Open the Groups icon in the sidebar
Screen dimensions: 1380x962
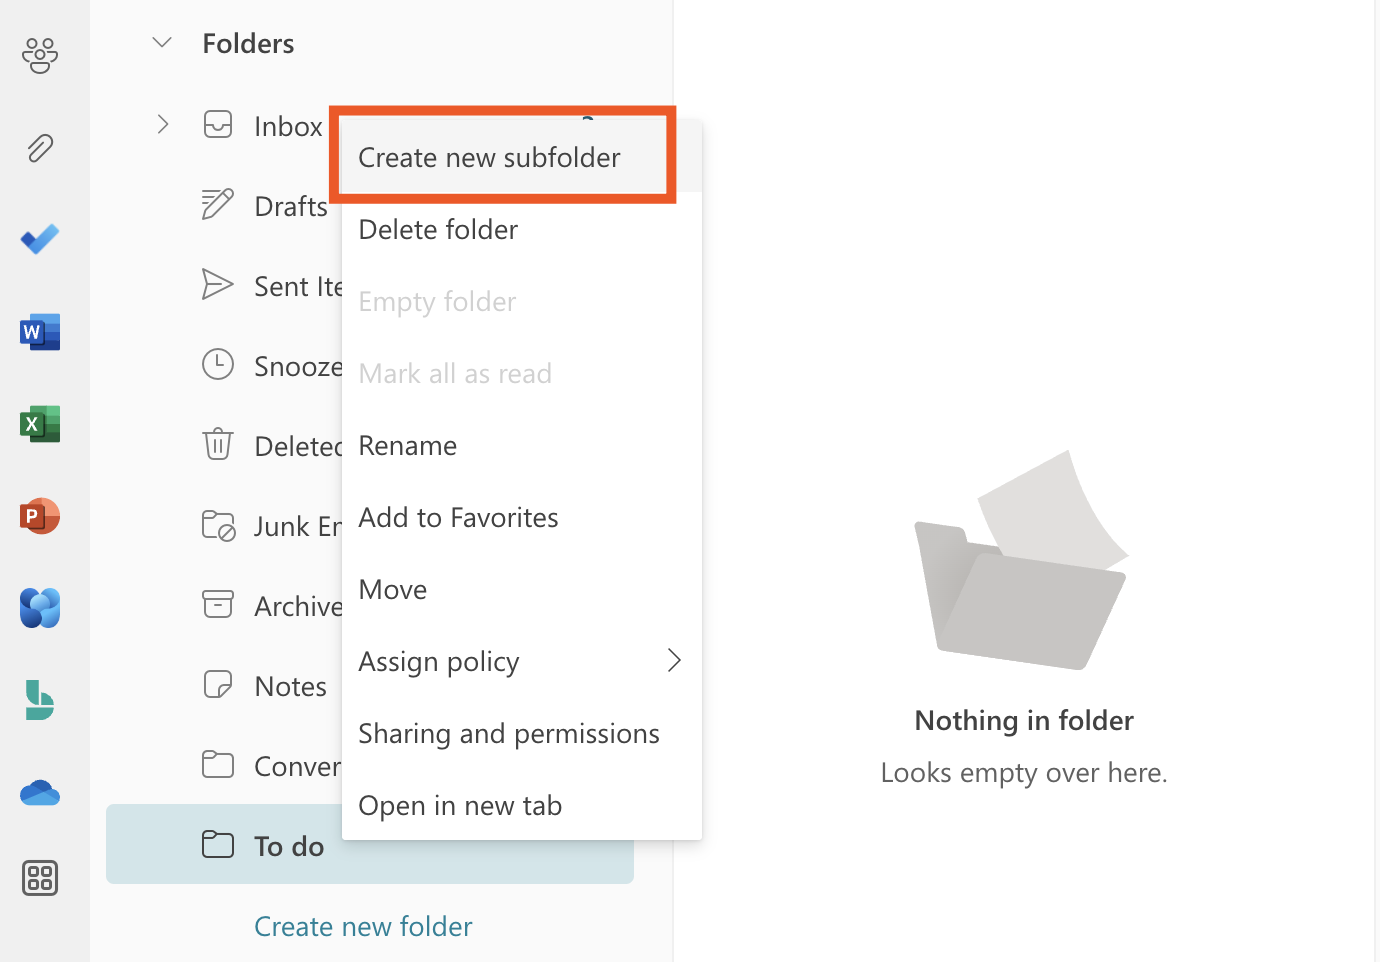[x=40, y=56]
